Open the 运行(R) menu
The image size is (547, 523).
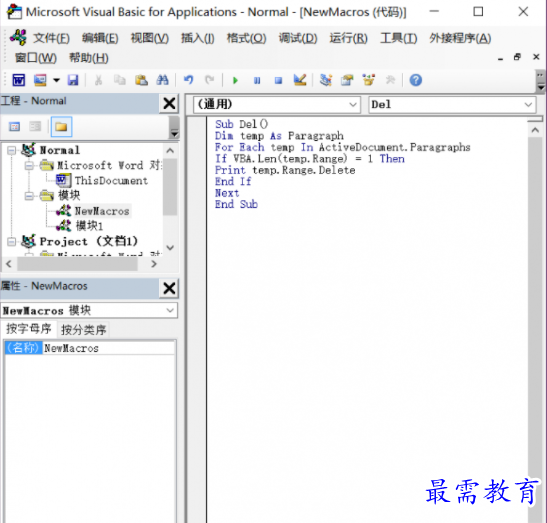pos(349,38)
